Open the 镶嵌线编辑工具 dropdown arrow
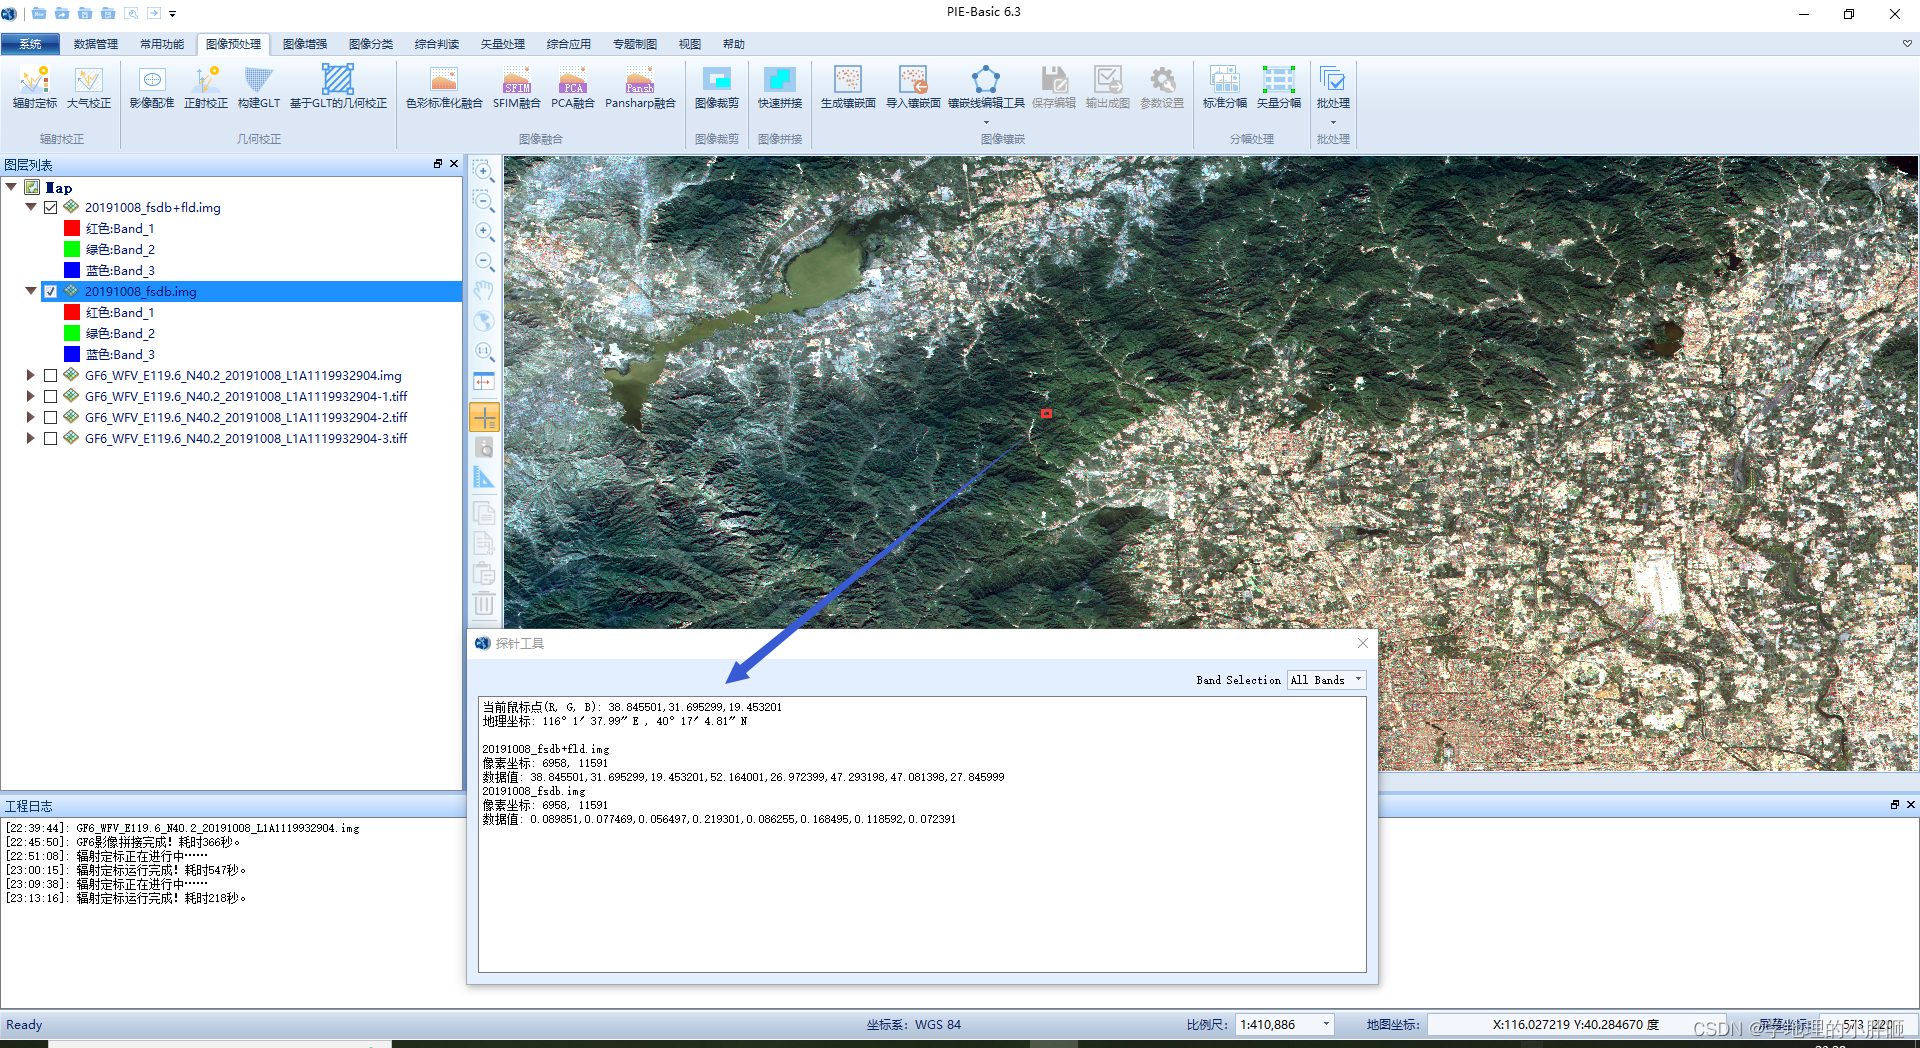1920x1048 pixels. click(986, 123)
